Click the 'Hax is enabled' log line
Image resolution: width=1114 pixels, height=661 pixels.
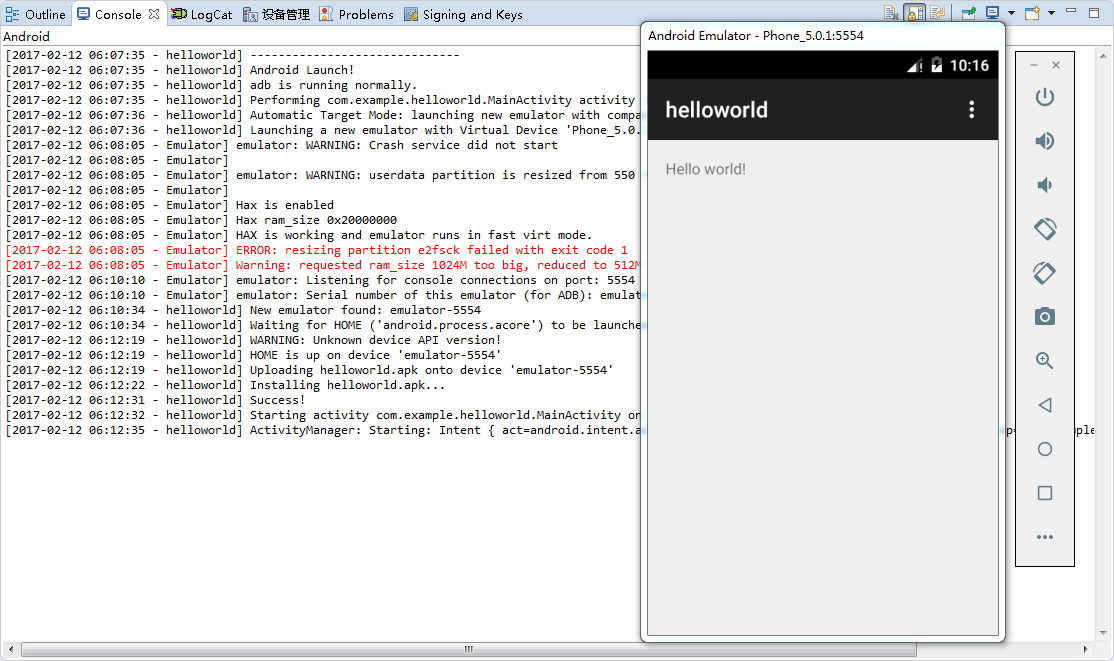(170, 205)
